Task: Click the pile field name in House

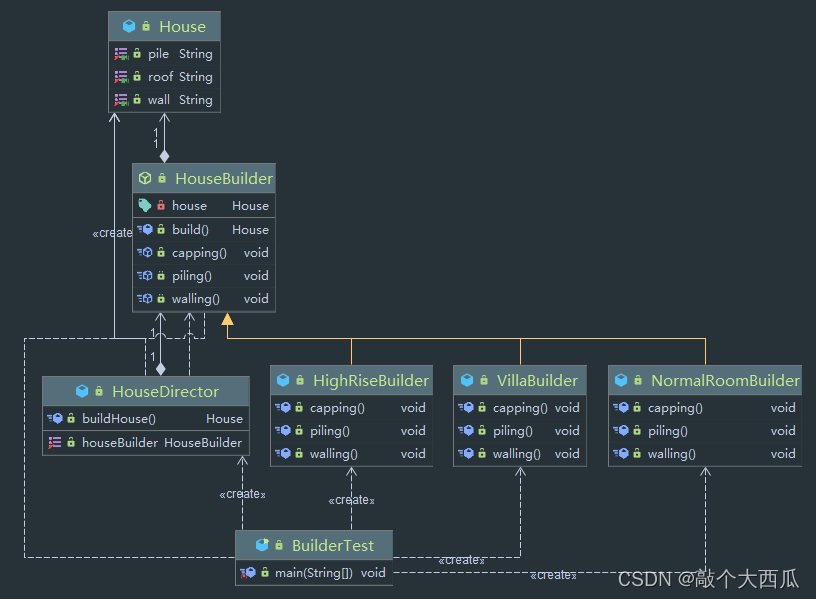Action: 158,54
